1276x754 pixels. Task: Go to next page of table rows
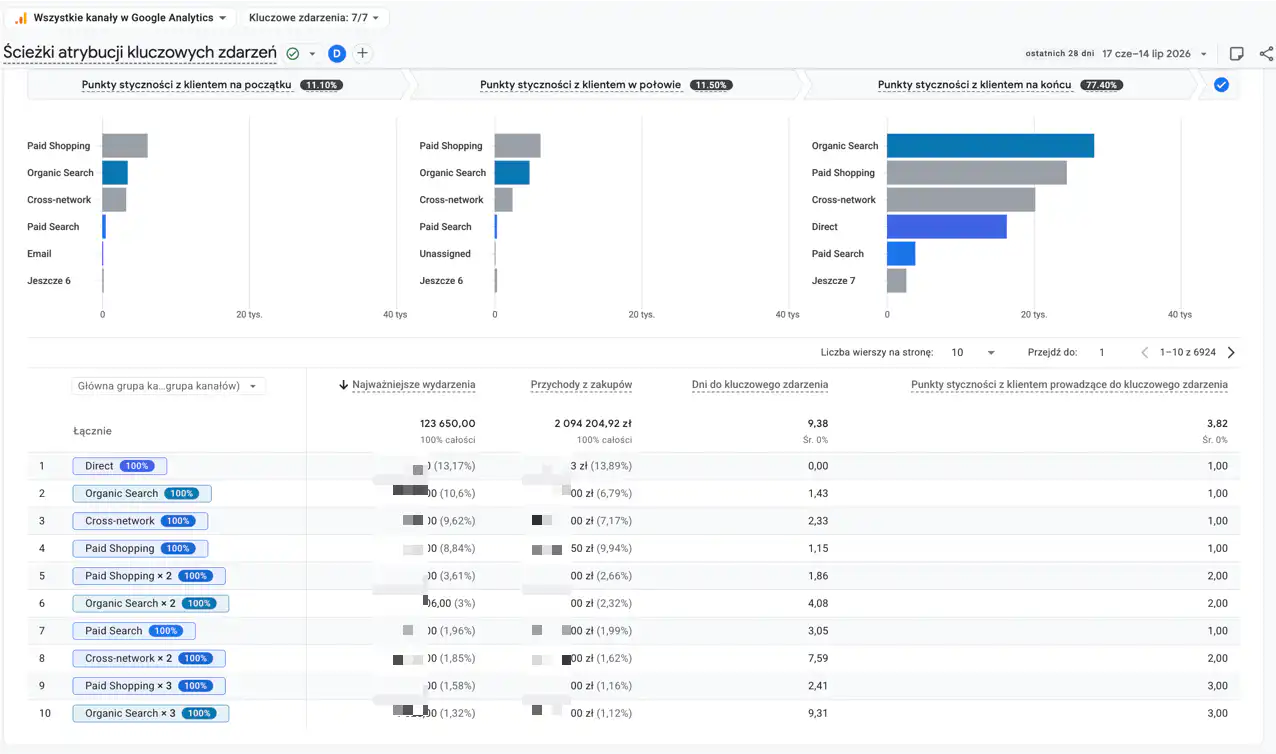point(1231,352)
